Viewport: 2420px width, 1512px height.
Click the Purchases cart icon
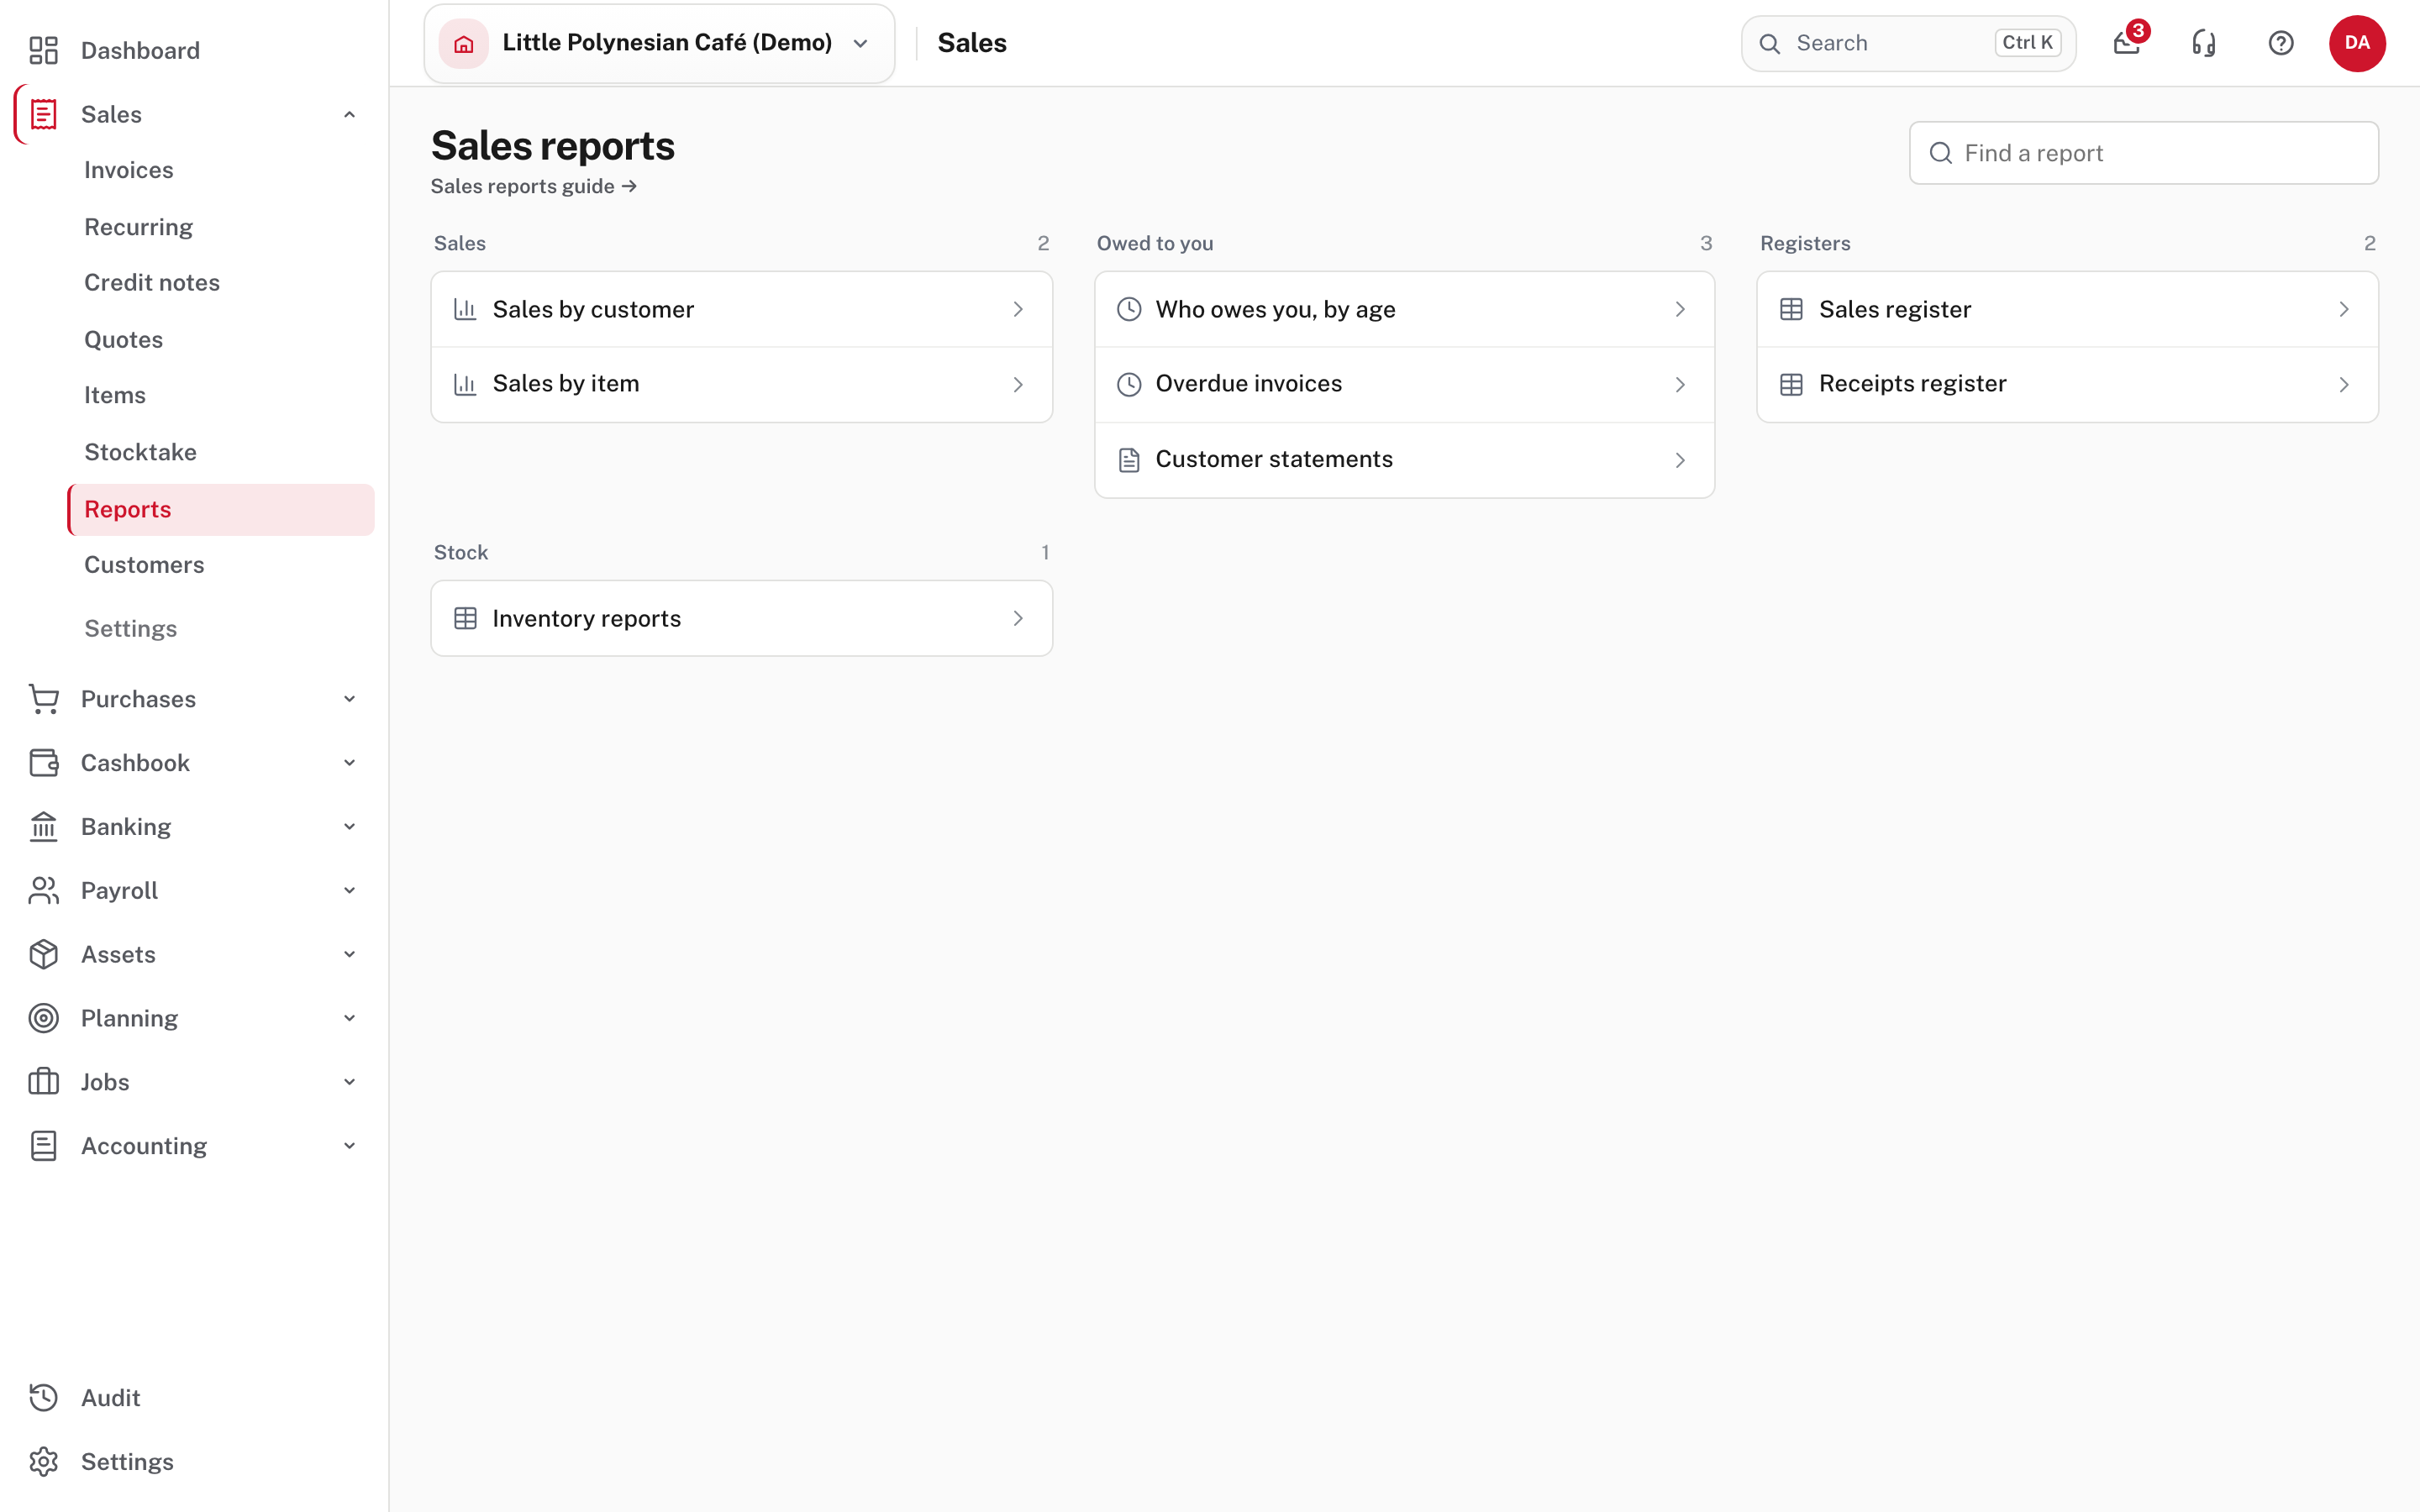pyautogui.click(x=43, y=699)
